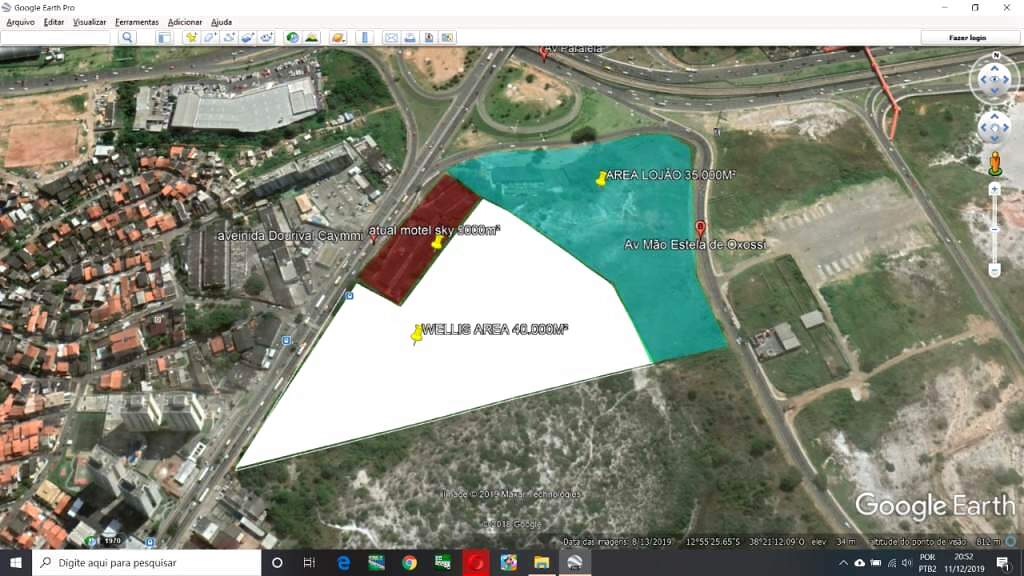The image size is (1024, 576).
Task: Show the ruler tool
Action: pyautogui.click(x=365, y=37)
